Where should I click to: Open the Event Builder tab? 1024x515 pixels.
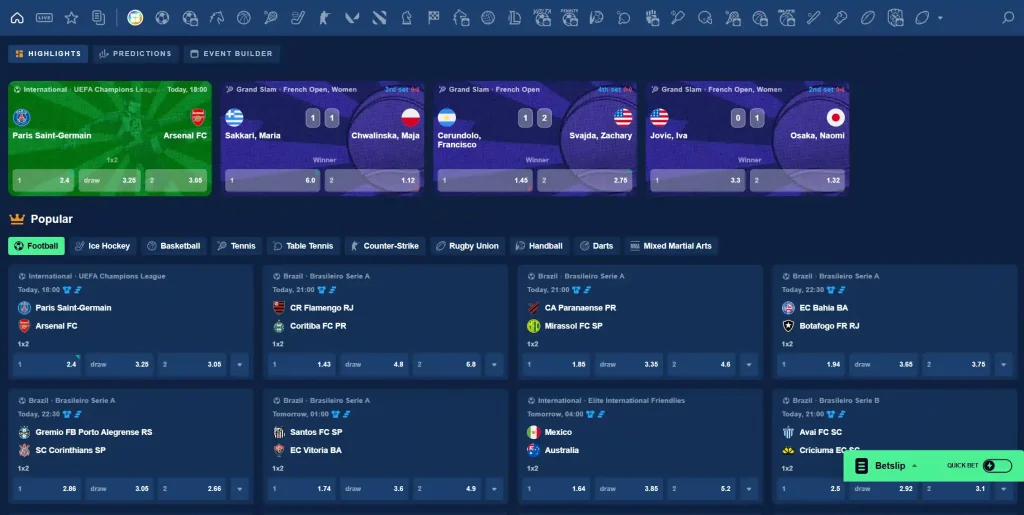[x=231, y=54]
